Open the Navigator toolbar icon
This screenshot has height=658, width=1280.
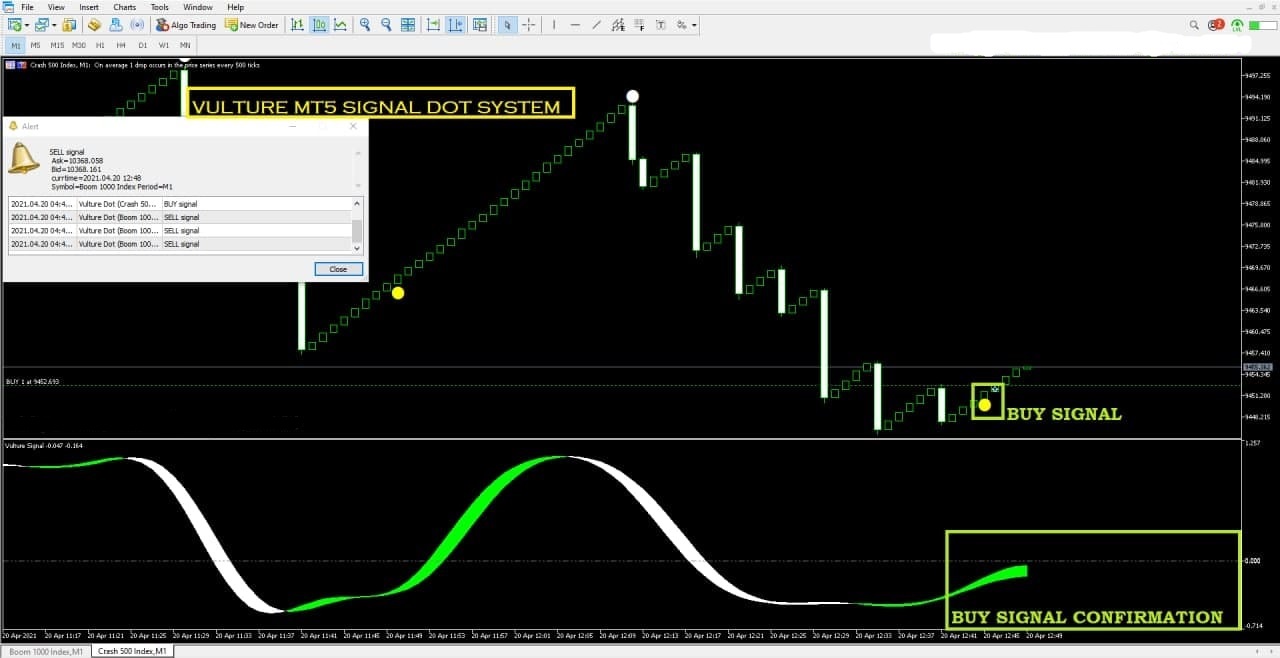coord(115,24)
